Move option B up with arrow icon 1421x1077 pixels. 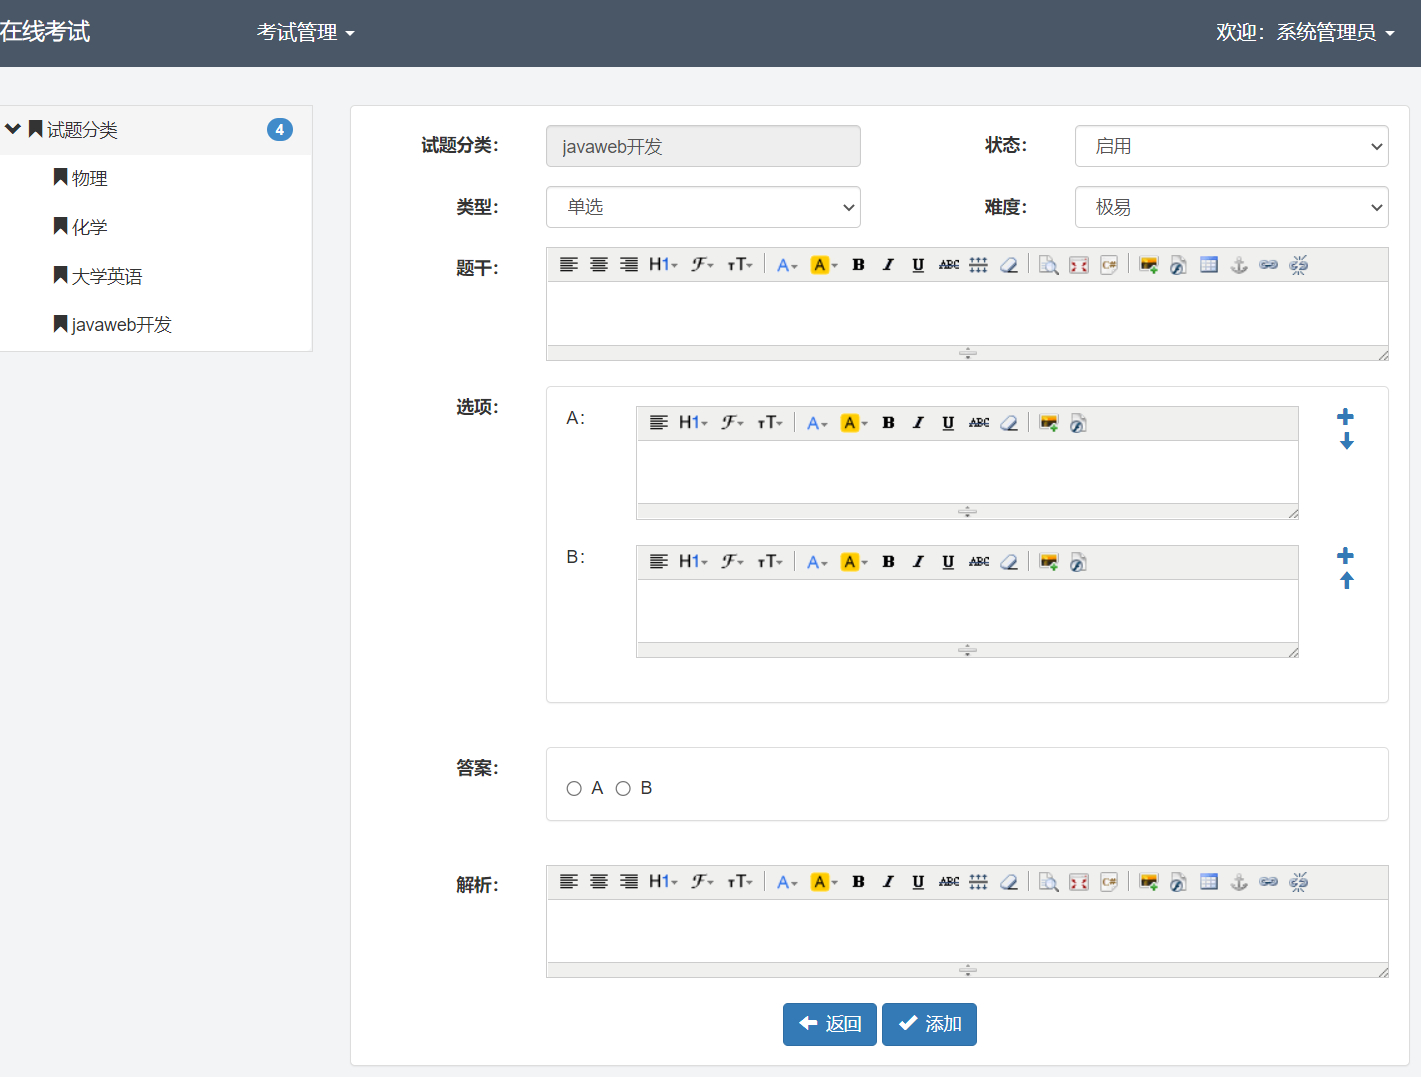[1346, 581]
